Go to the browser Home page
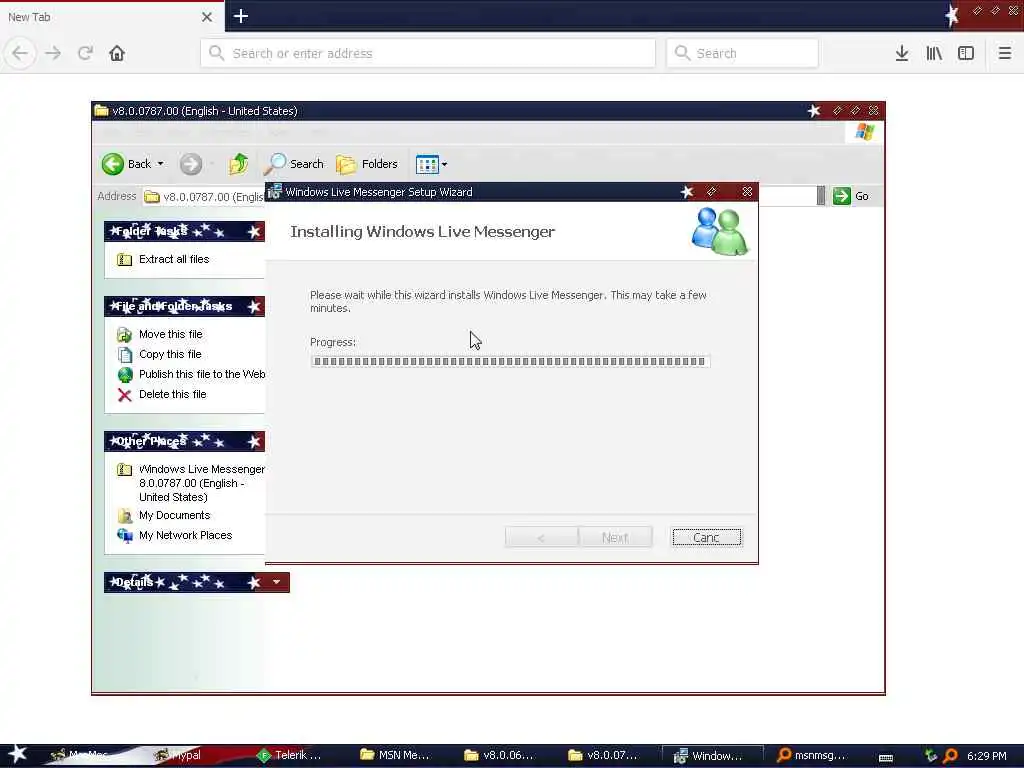 (x=117, y=53)
